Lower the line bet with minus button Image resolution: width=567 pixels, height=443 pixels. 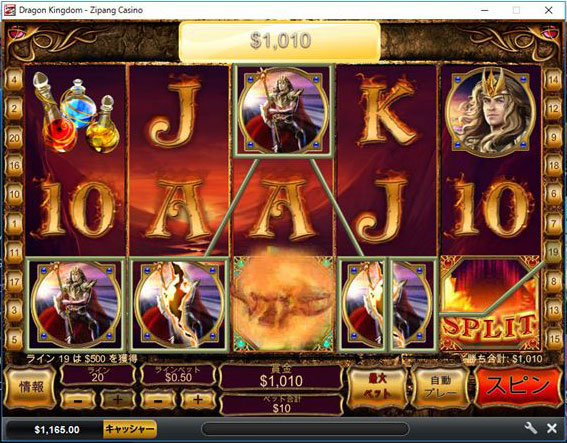coord(158,400)
